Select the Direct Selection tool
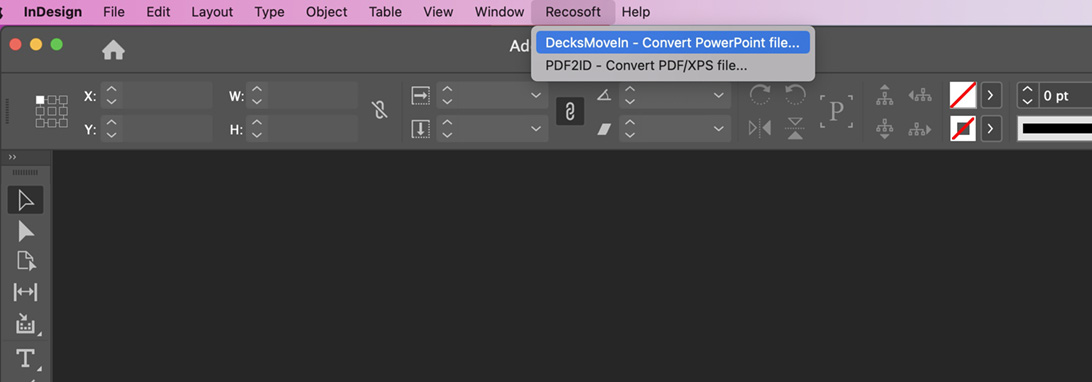This screenshot has height=382, width=1092. coord(26,231)
